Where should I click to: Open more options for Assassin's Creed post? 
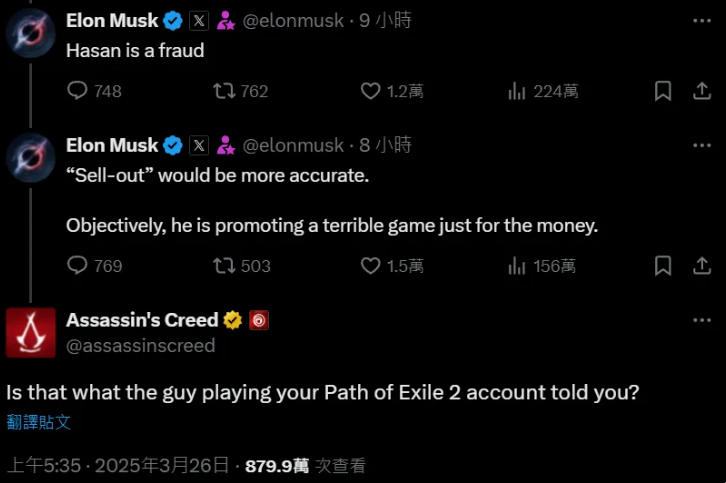[701, 320]
